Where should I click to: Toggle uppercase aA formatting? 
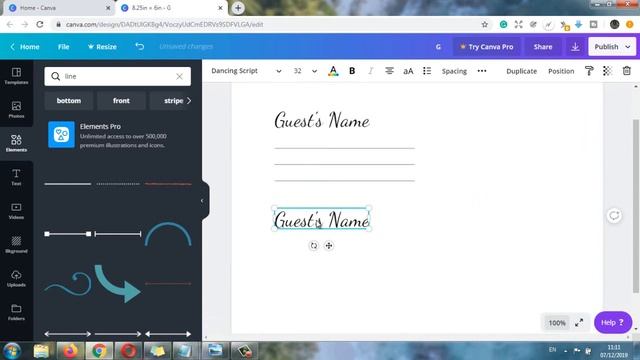408,71
